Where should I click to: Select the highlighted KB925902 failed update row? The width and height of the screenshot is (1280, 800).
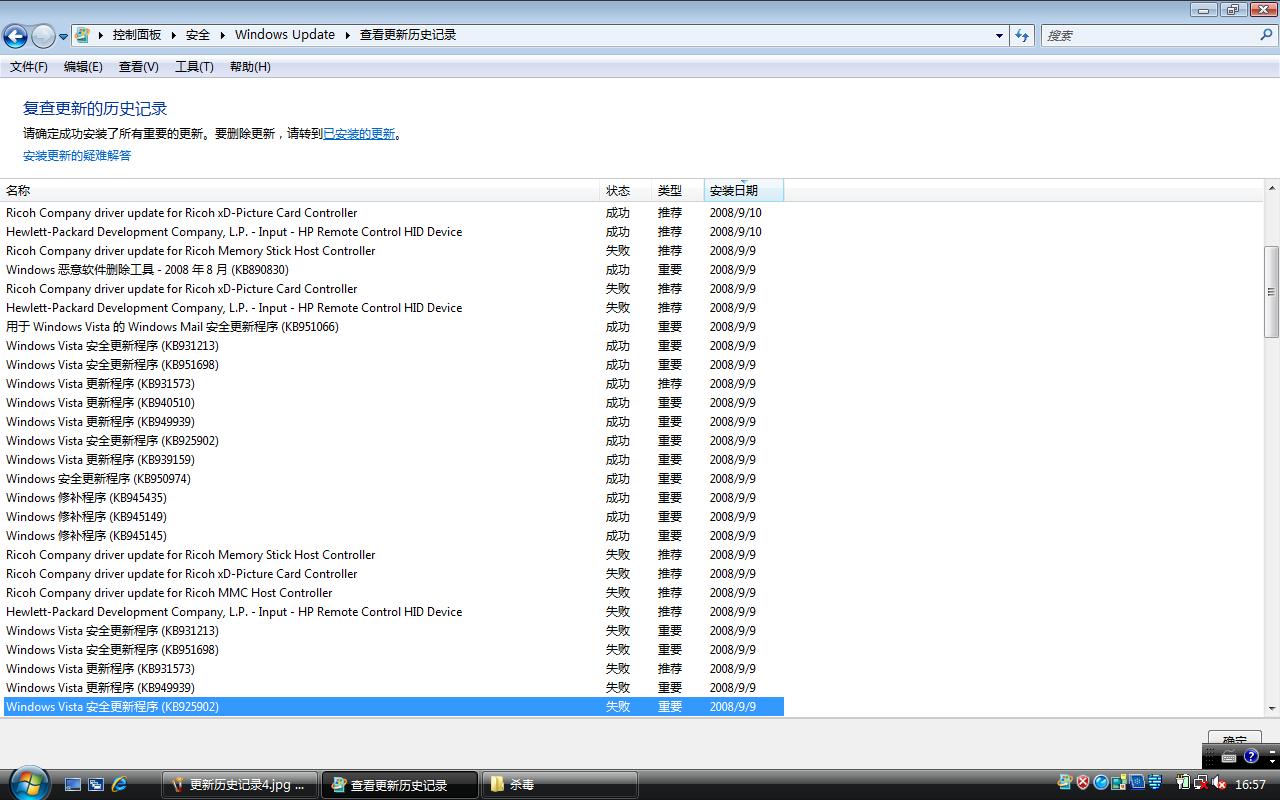392,707
